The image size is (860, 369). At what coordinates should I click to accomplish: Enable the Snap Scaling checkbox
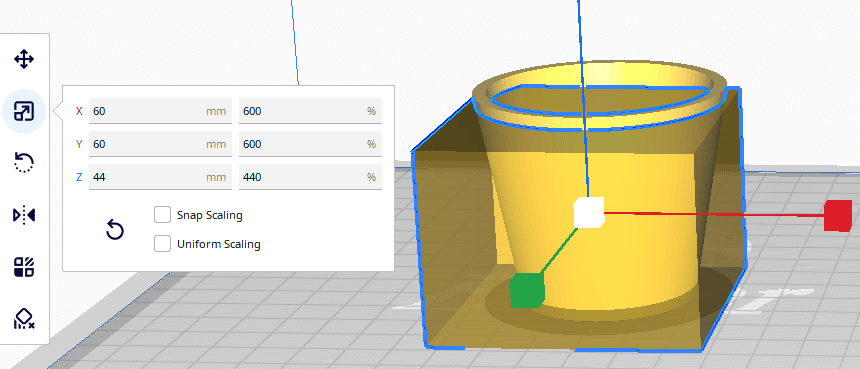(162, 215)
